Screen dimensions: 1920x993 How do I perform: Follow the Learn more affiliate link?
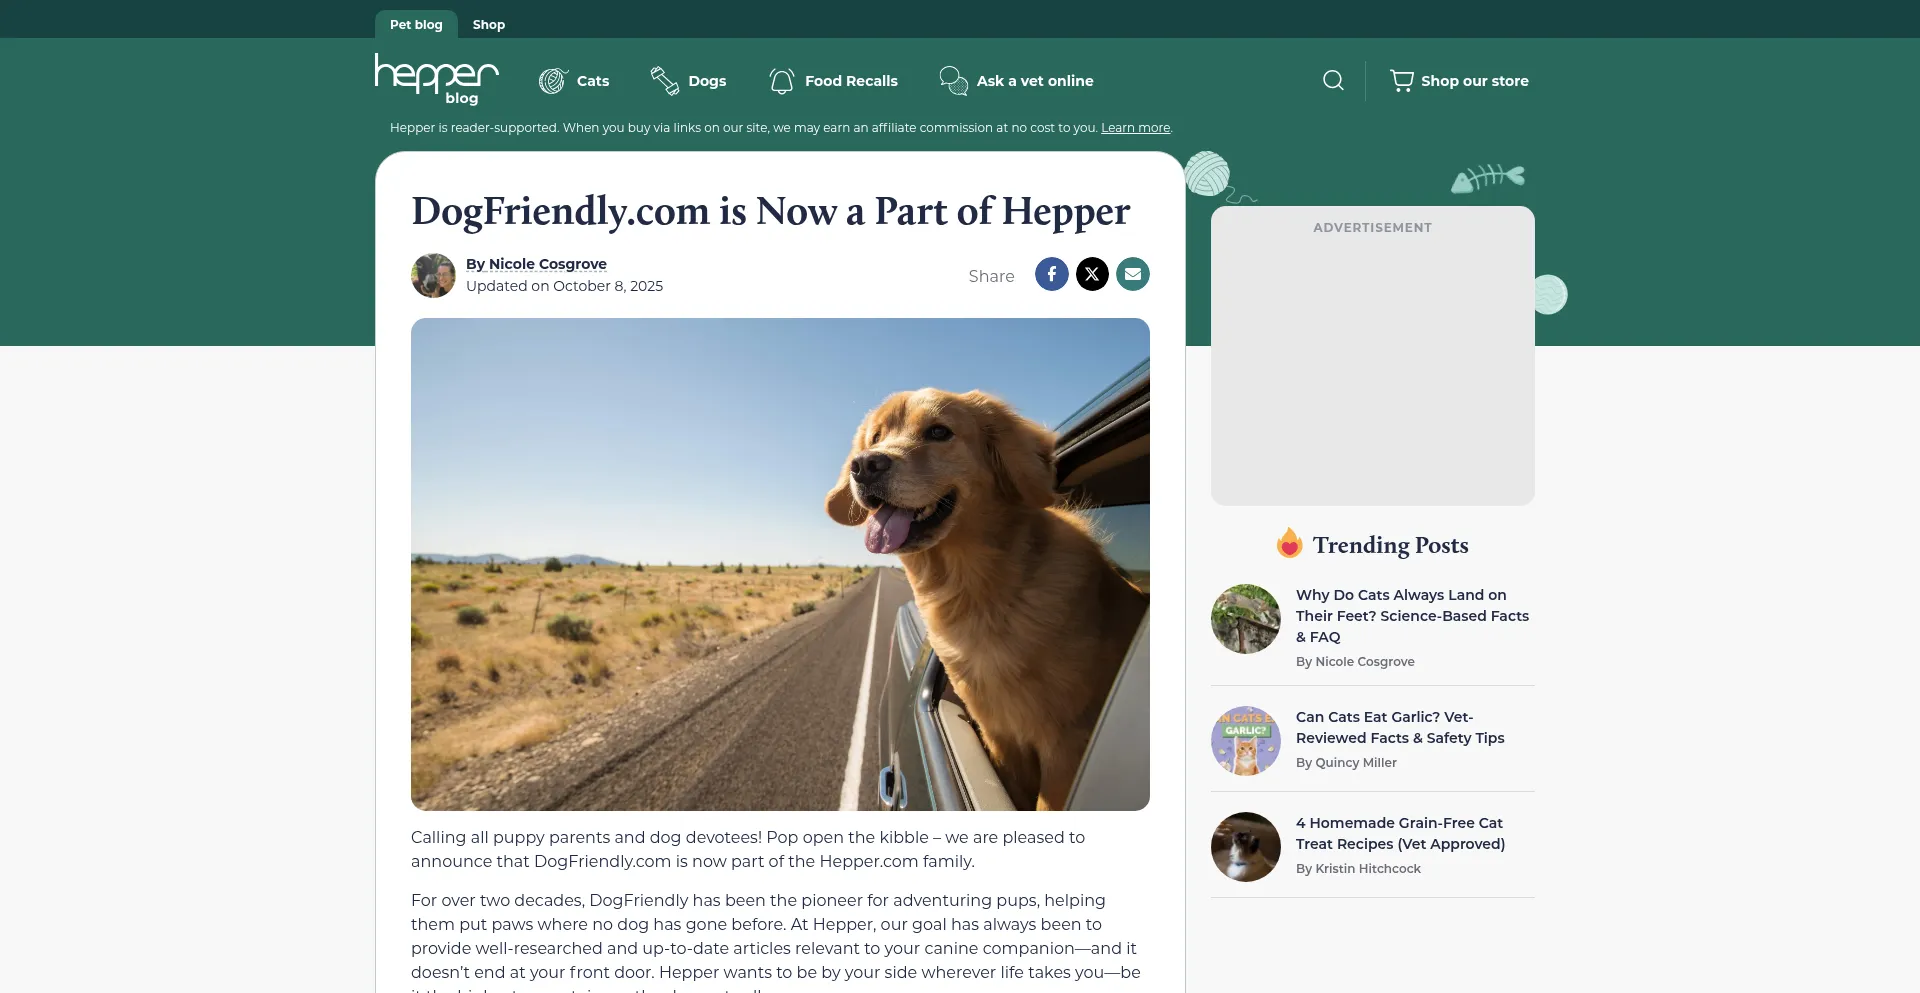pos(1135,128)
